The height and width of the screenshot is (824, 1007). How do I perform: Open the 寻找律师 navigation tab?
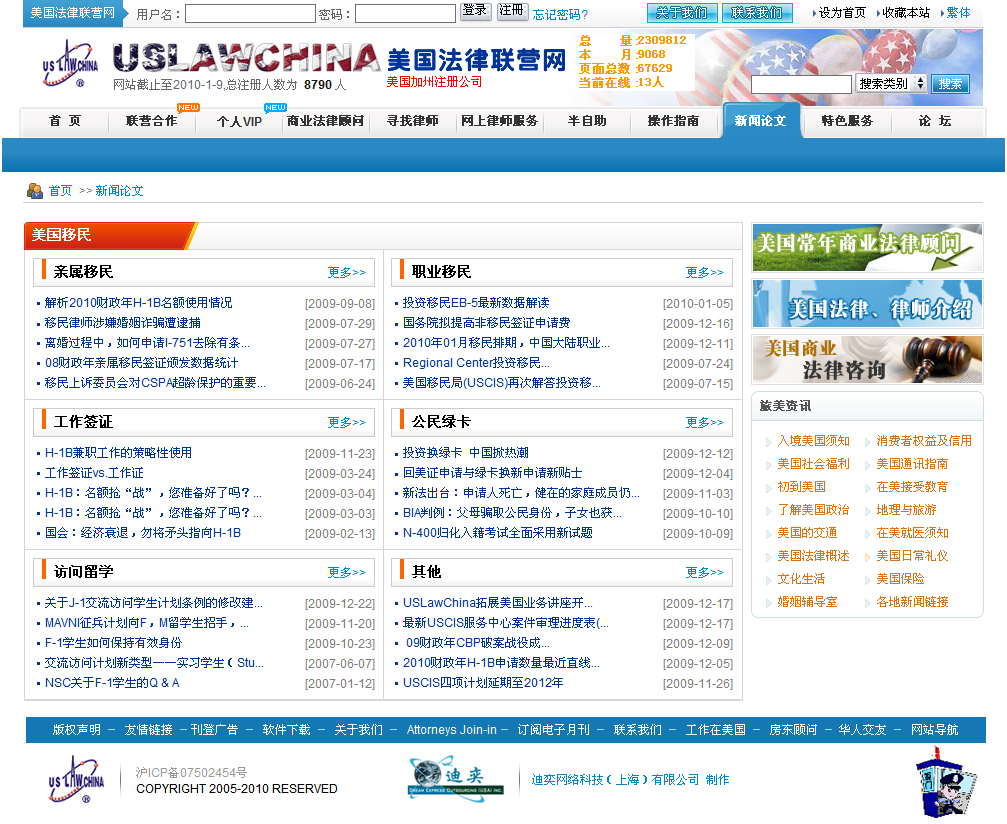413,121
